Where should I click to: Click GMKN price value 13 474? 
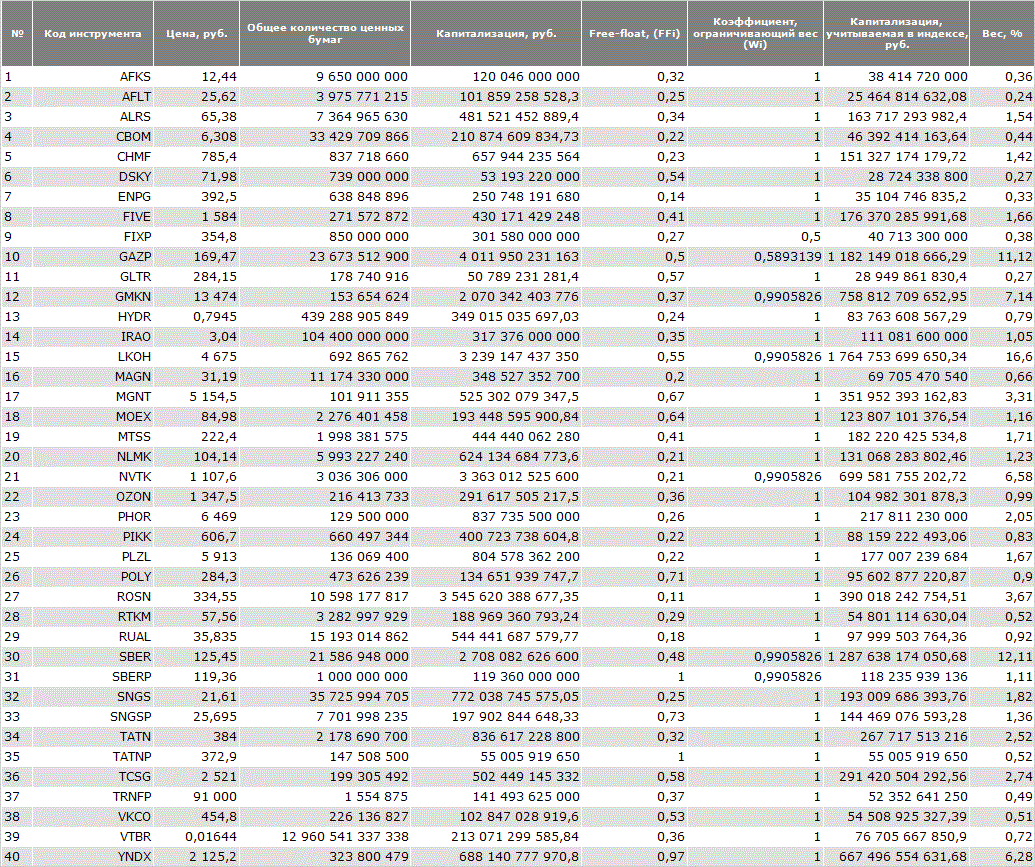tap(215, 296)
